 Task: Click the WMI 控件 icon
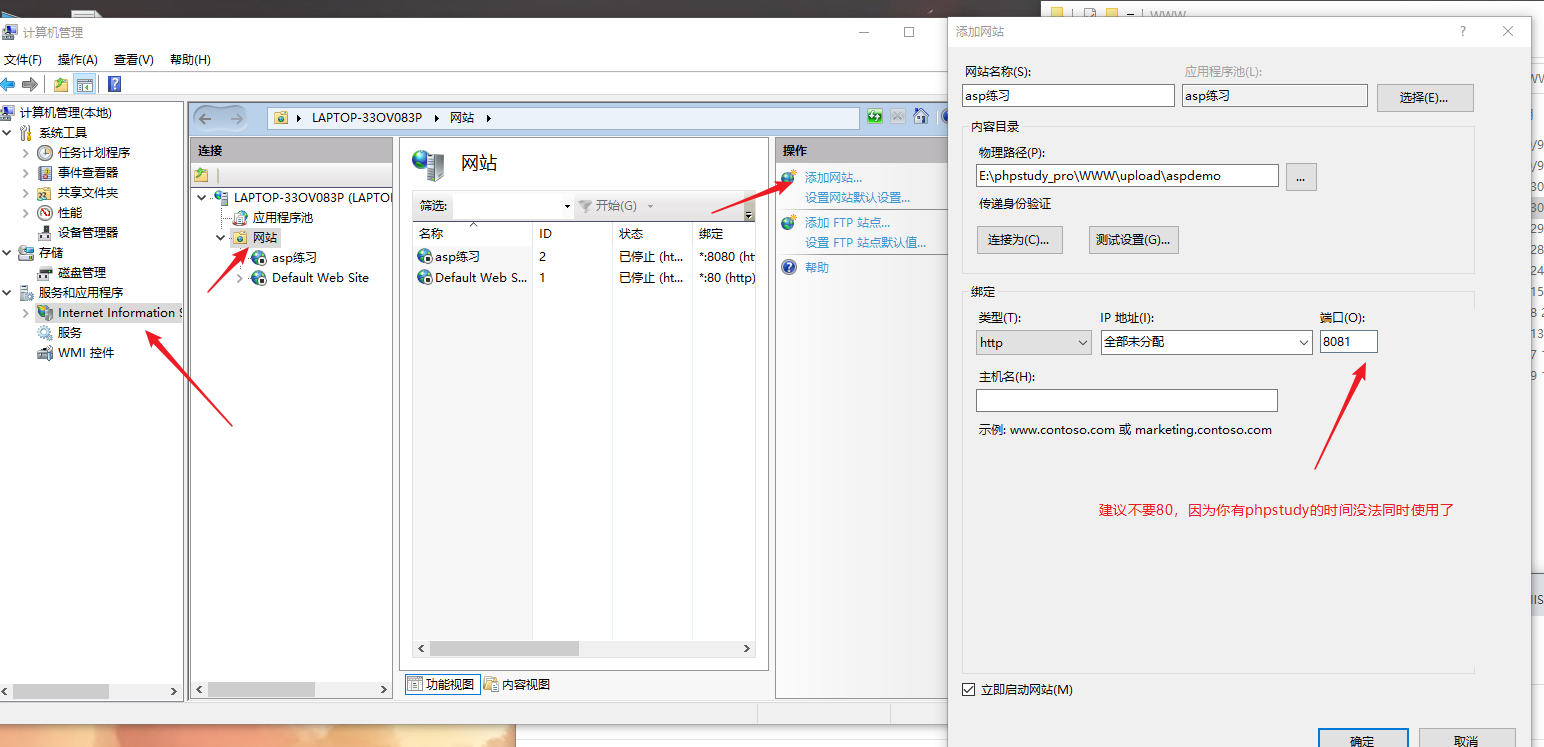click(x=45, y=352)
